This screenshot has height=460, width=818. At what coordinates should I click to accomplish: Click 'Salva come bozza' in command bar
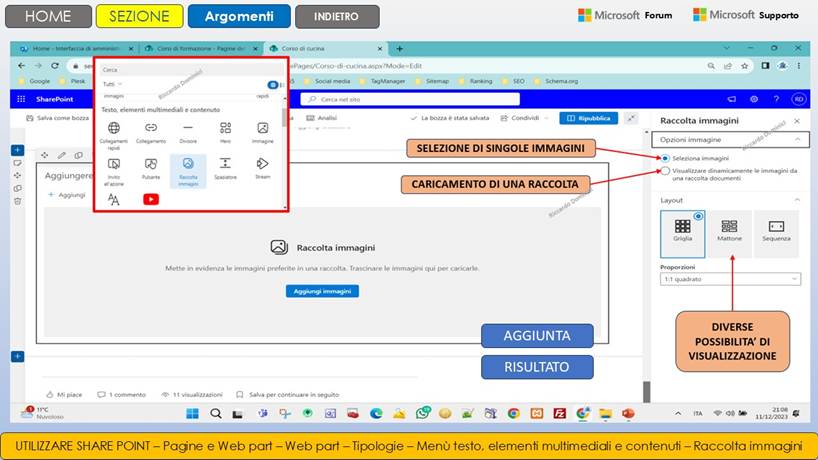tap(57, 118)
